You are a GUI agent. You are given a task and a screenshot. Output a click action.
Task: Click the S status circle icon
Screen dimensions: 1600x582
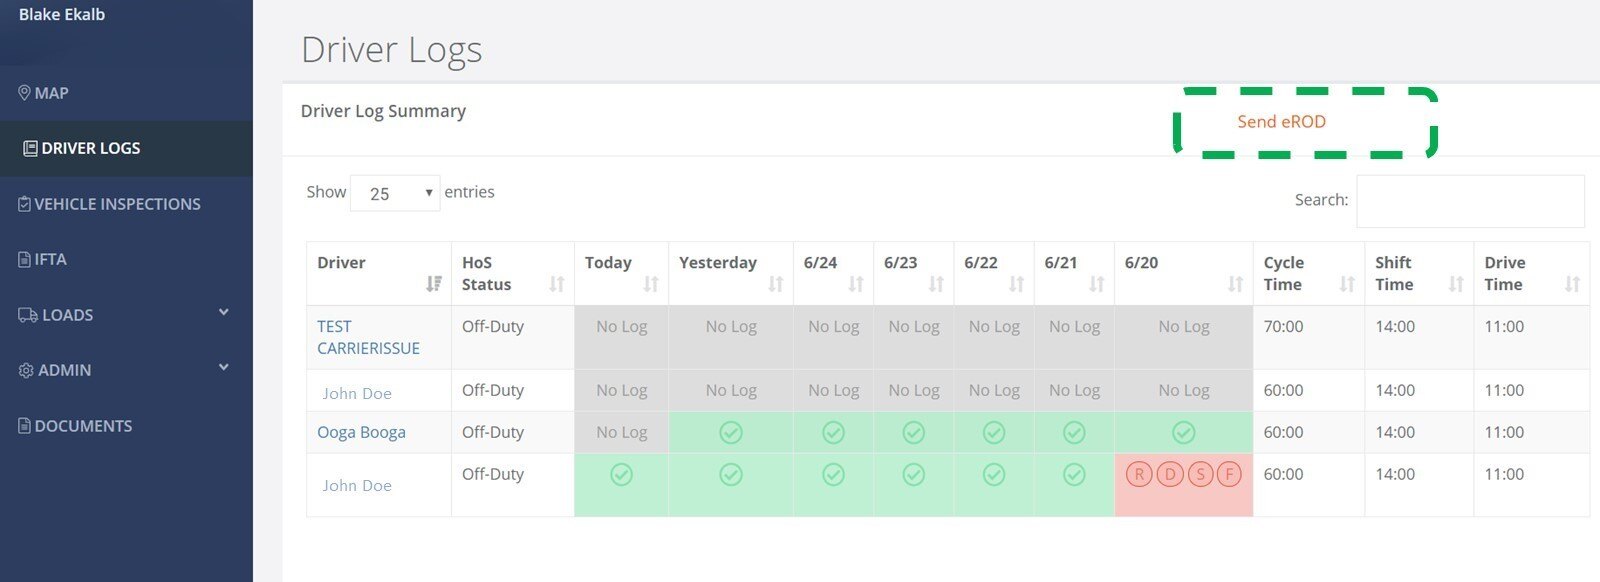click(1200, 474)
